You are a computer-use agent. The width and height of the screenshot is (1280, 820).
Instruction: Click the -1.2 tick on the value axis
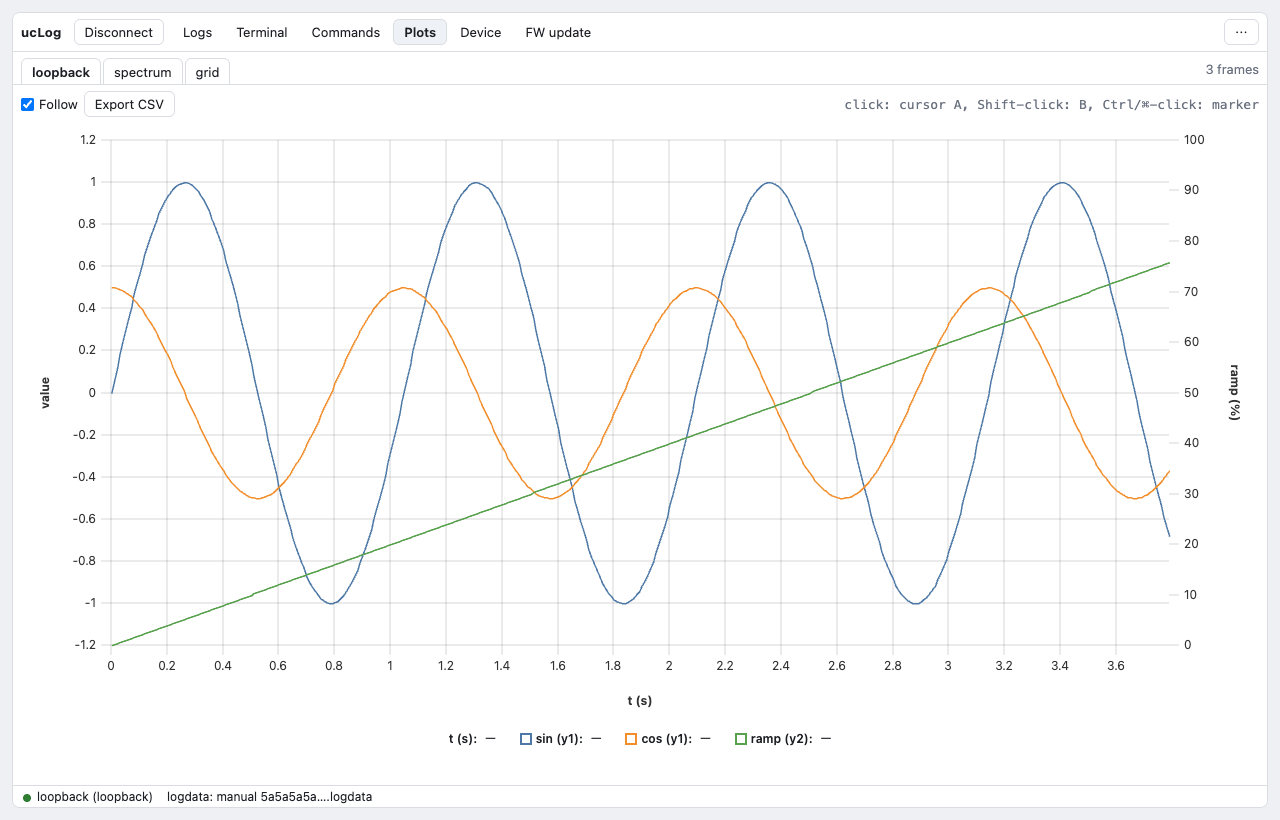85,645
